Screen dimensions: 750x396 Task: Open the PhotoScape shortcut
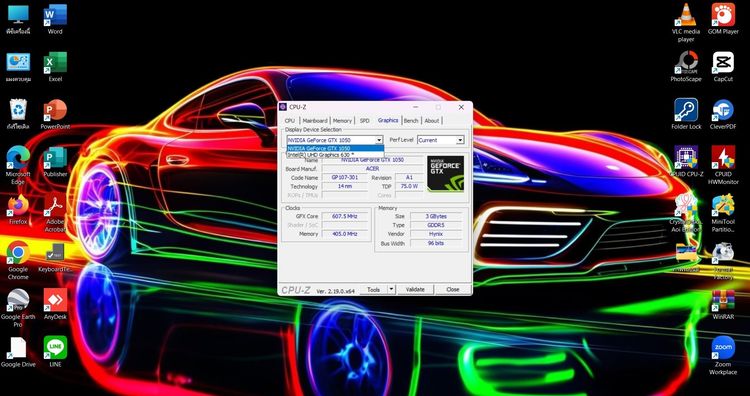686,66
